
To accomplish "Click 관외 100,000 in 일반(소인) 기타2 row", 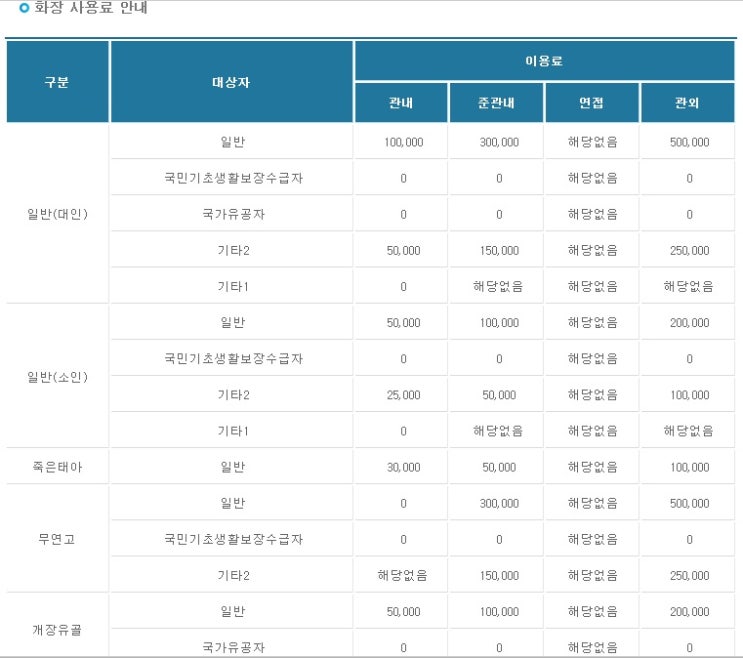I will 689,395.
